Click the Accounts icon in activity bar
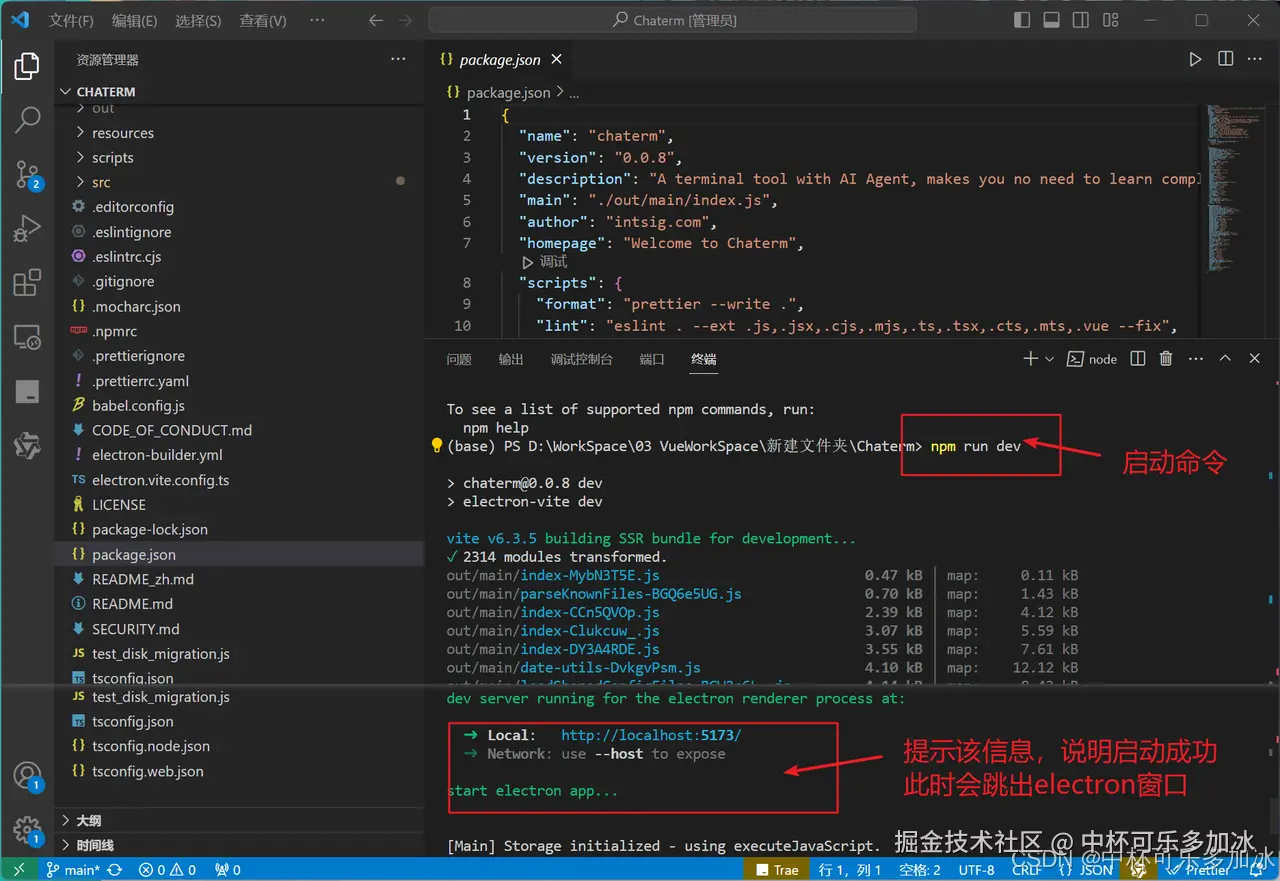 tap(27, 776)
